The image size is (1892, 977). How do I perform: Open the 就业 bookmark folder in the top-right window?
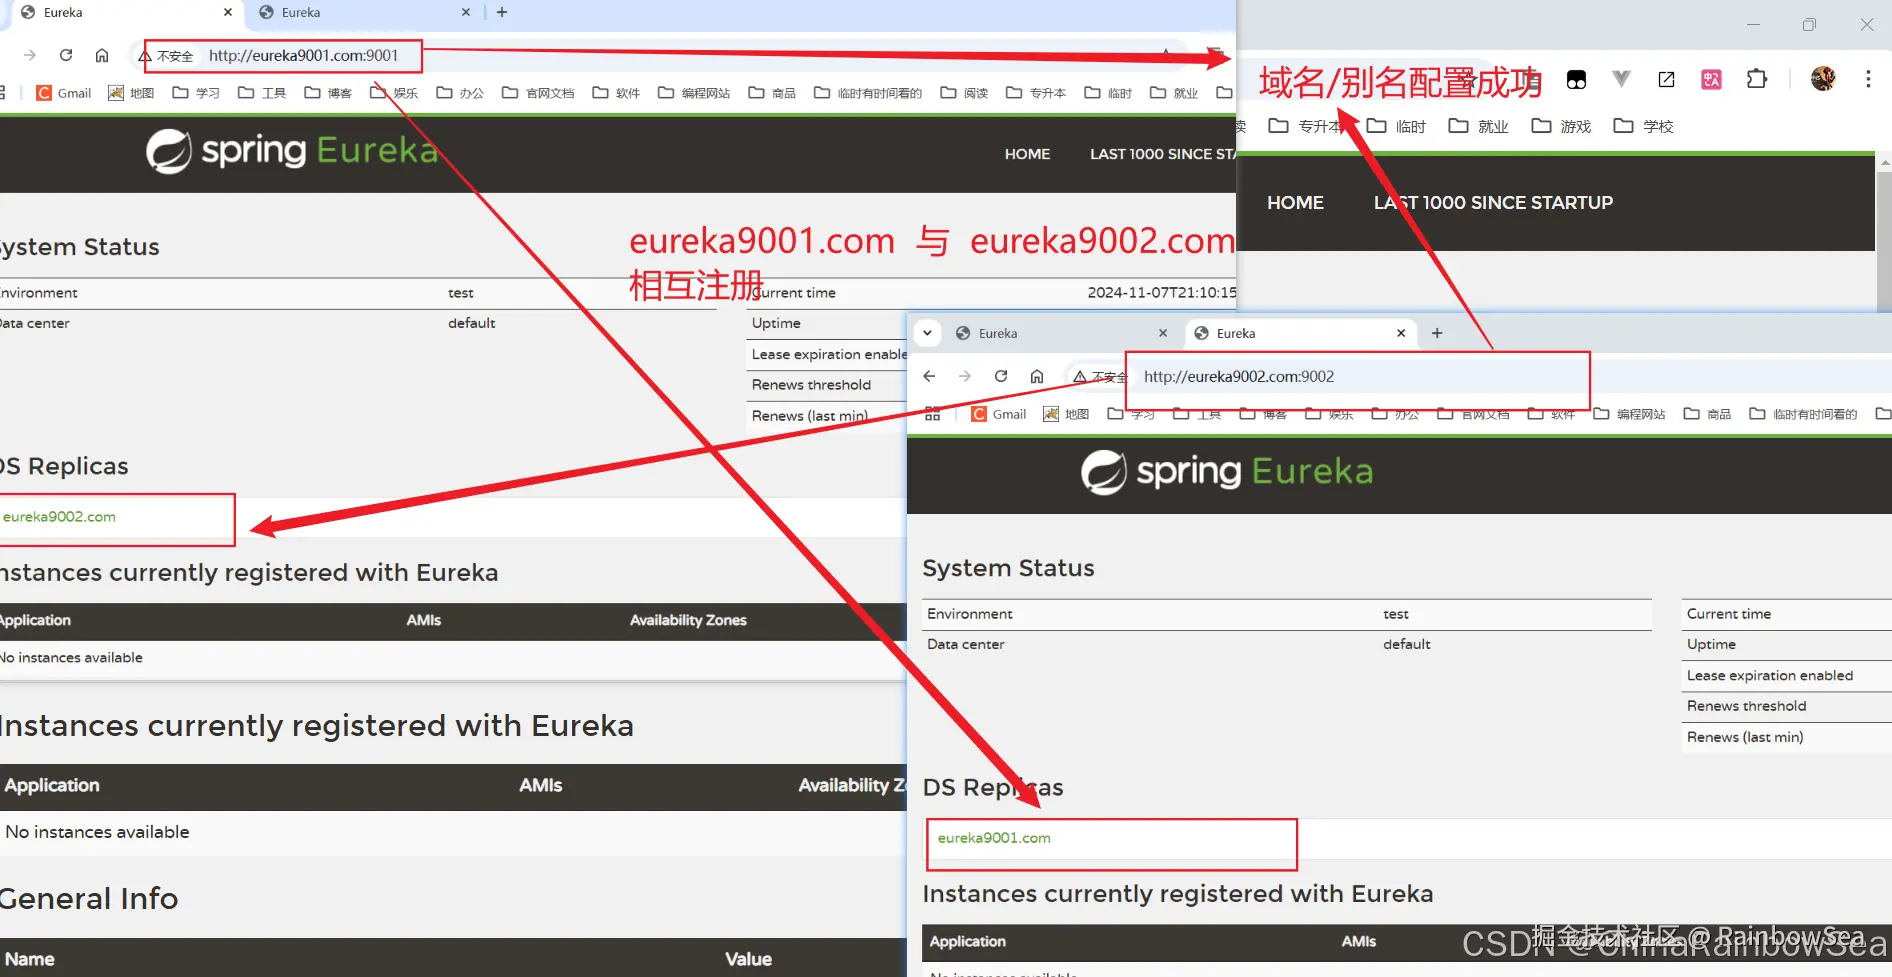(1478, 126)
